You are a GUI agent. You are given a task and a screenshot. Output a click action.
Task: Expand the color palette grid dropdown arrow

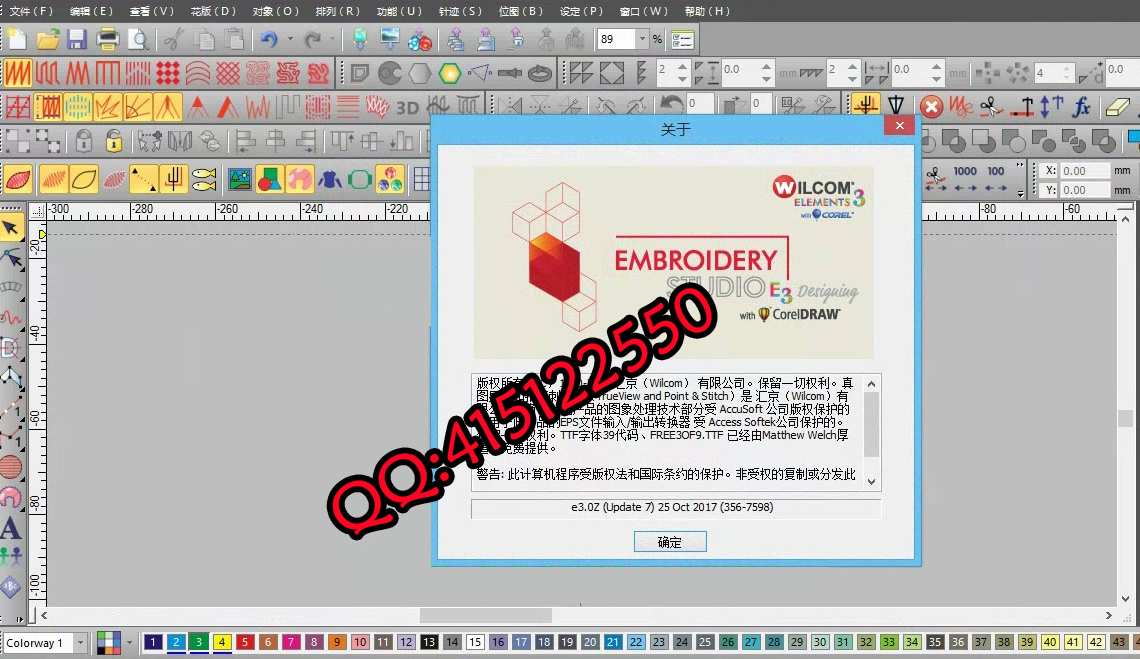[129, 643]
